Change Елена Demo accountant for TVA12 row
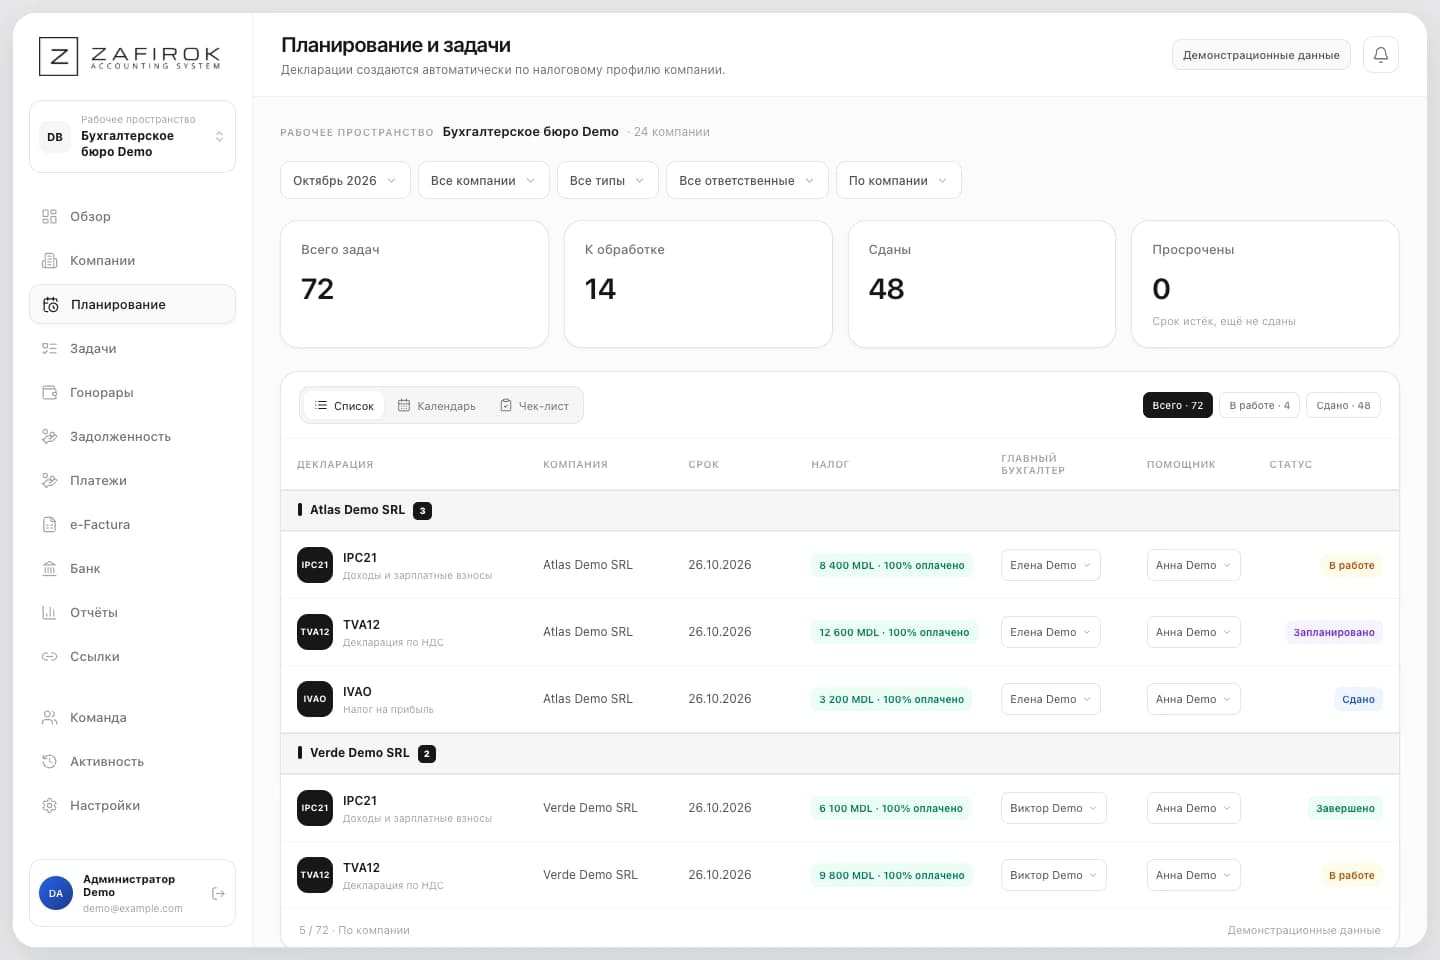Viewport: 1440px width, 960px height. click(x=1051, y=632)
